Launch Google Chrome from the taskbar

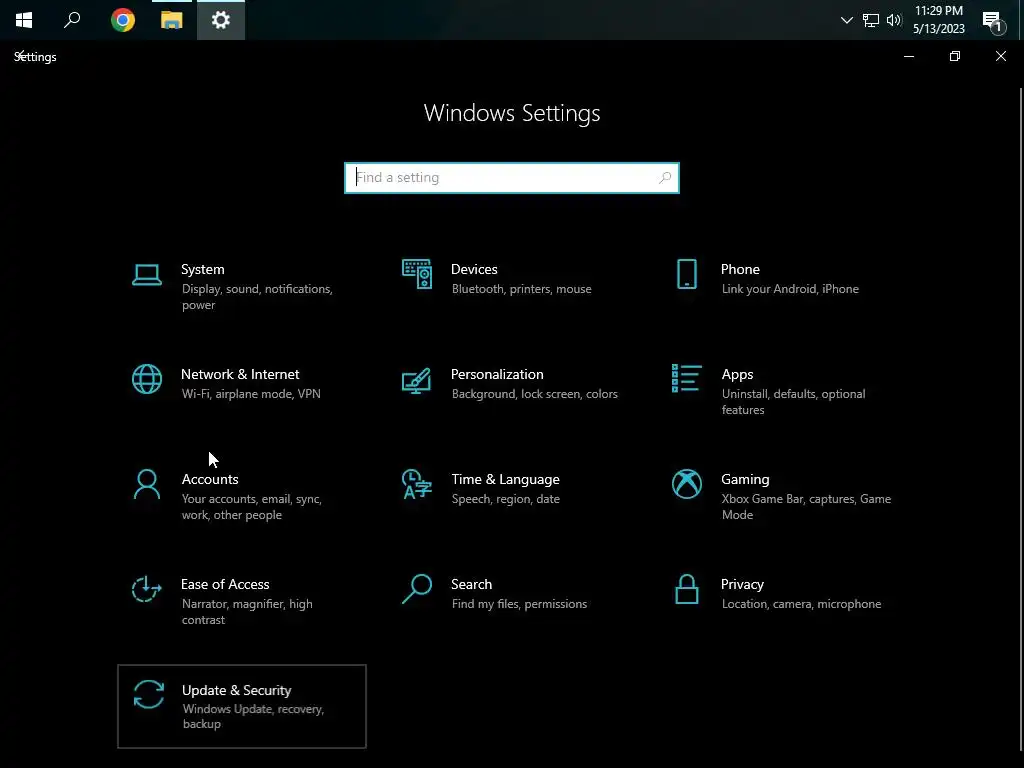point(123,20)
